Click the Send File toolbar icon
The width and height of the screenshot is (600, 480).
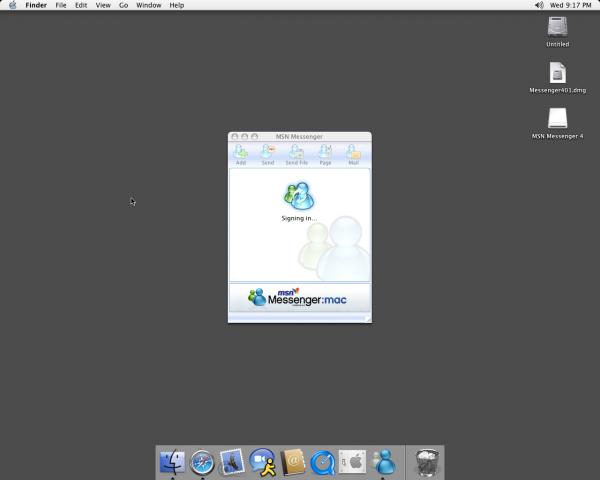point(297,155)
